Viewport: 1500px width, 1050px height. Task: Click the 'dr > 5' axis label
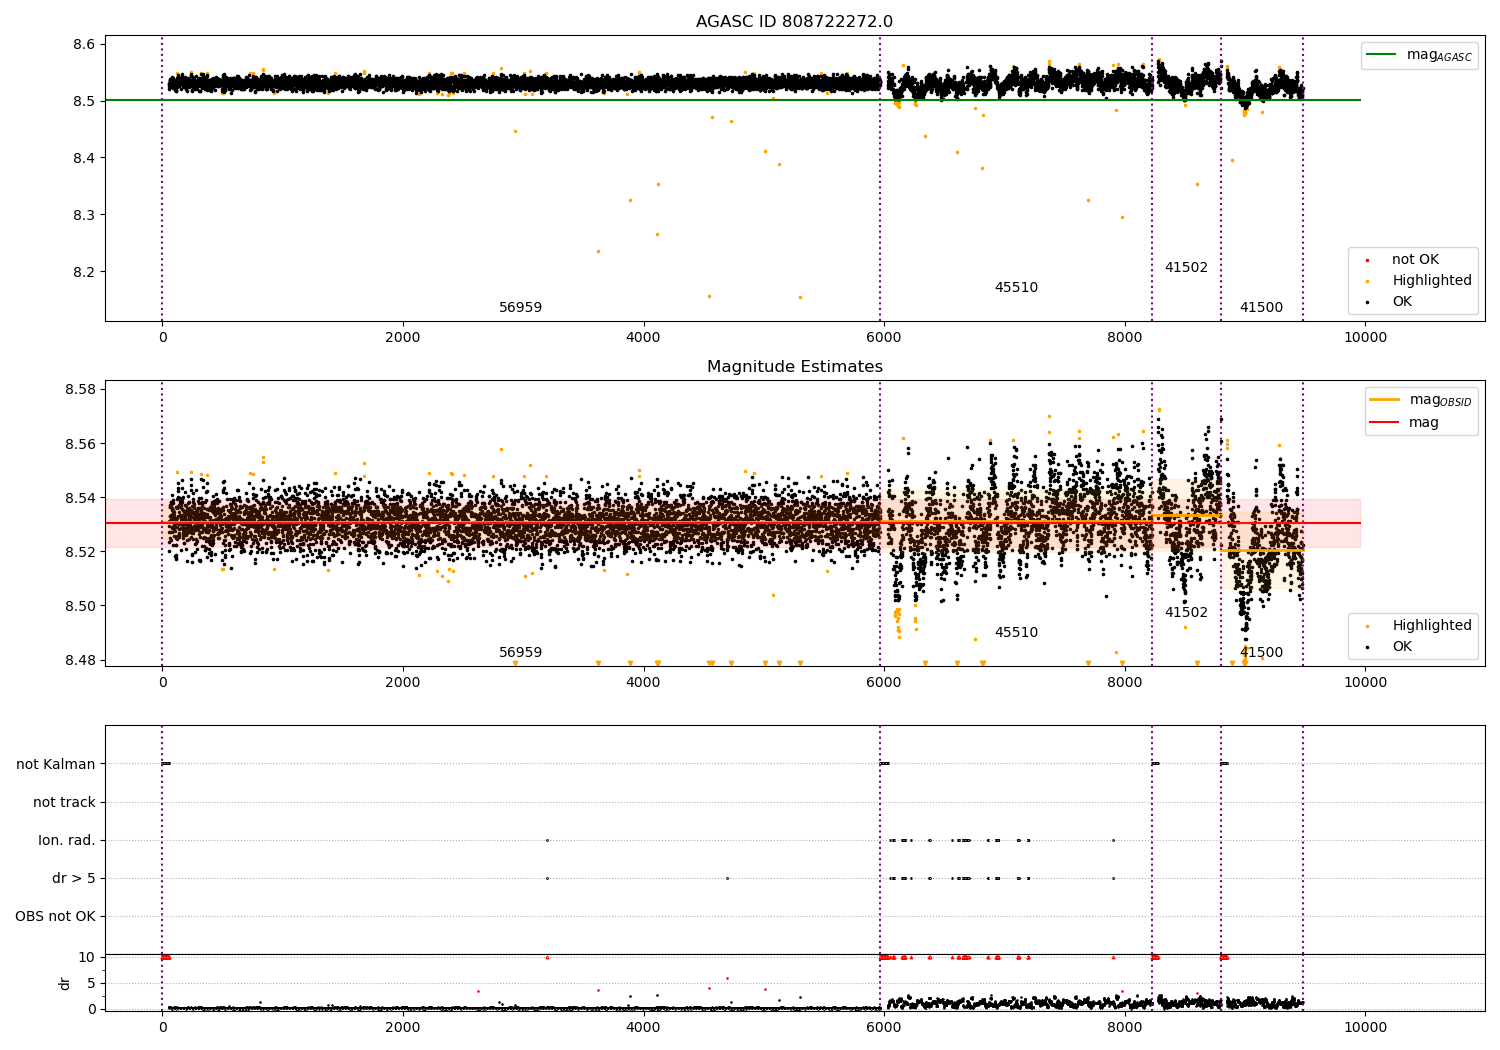(x=74, y=878)
